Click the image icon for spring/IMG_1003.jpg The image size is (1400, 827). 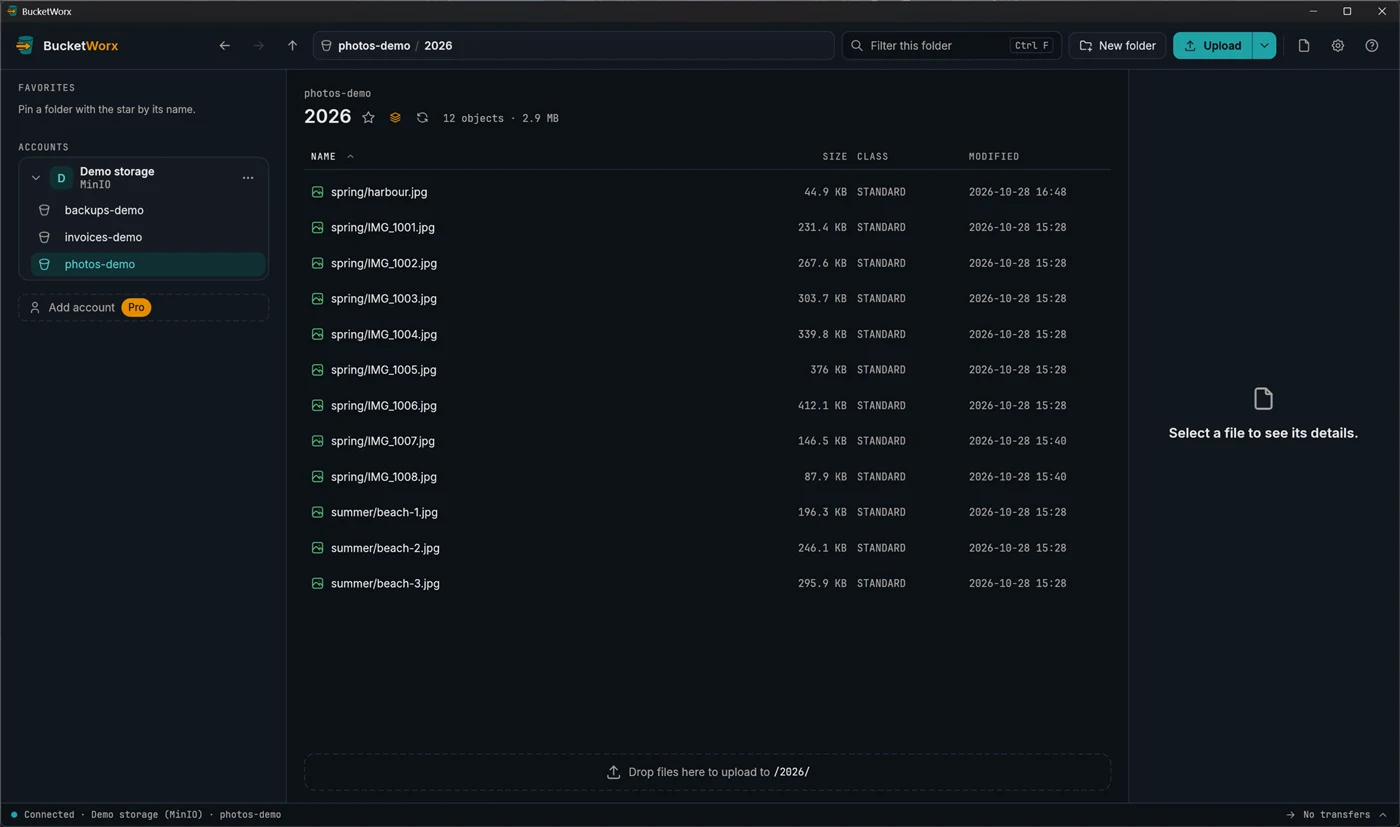[317, 298]
